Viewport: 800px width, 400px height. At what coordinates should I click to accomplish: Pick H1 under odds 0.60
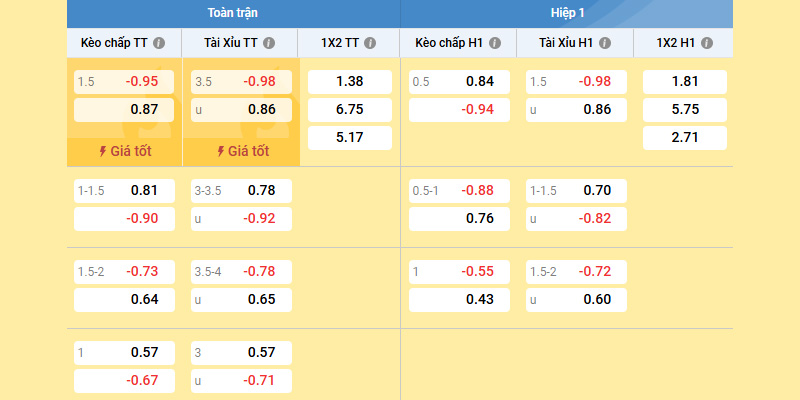[x=577, y=299]
